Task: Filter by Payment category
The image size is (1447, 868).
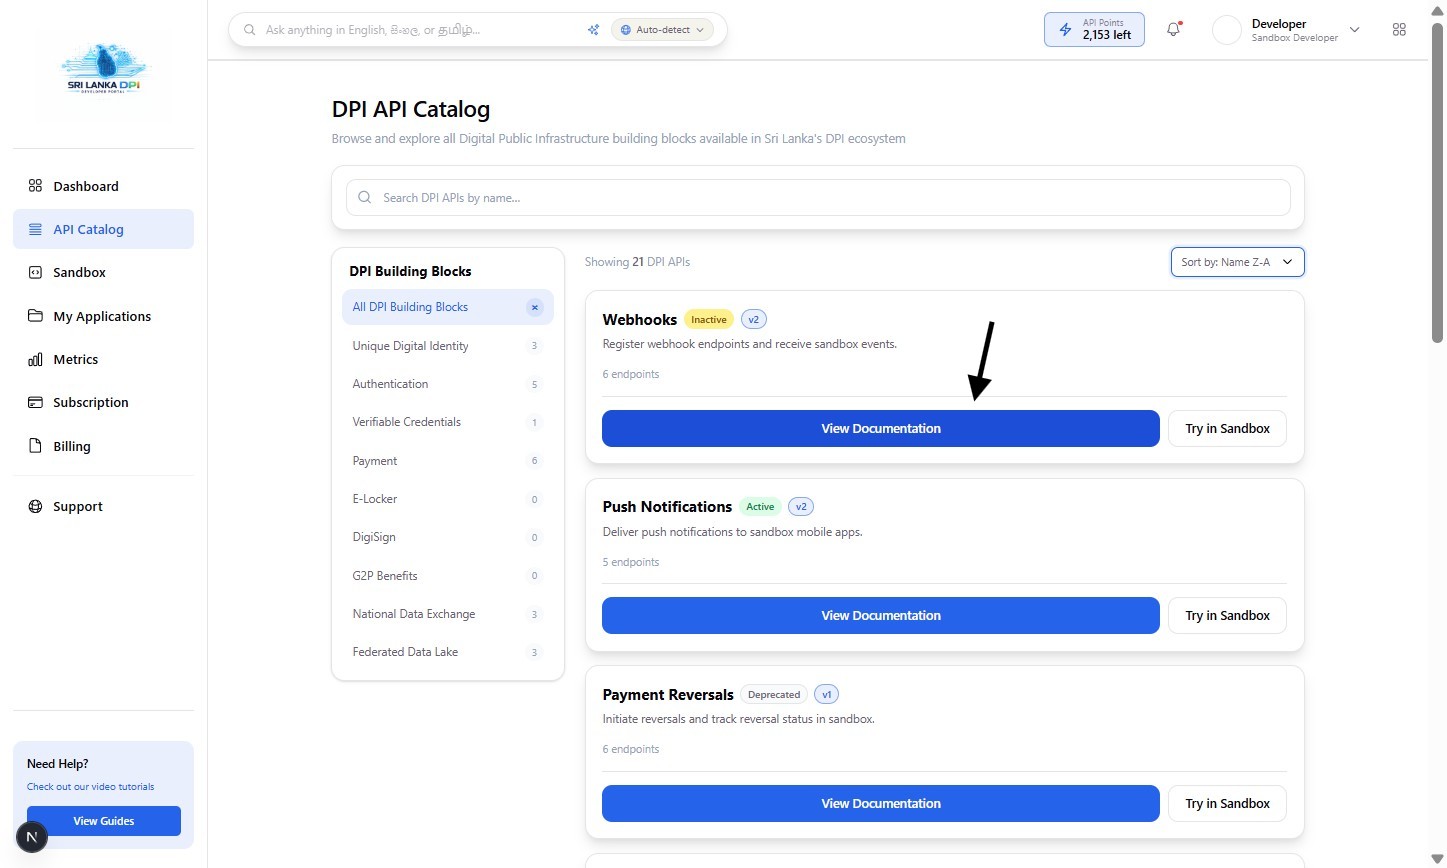Action: 447,461
